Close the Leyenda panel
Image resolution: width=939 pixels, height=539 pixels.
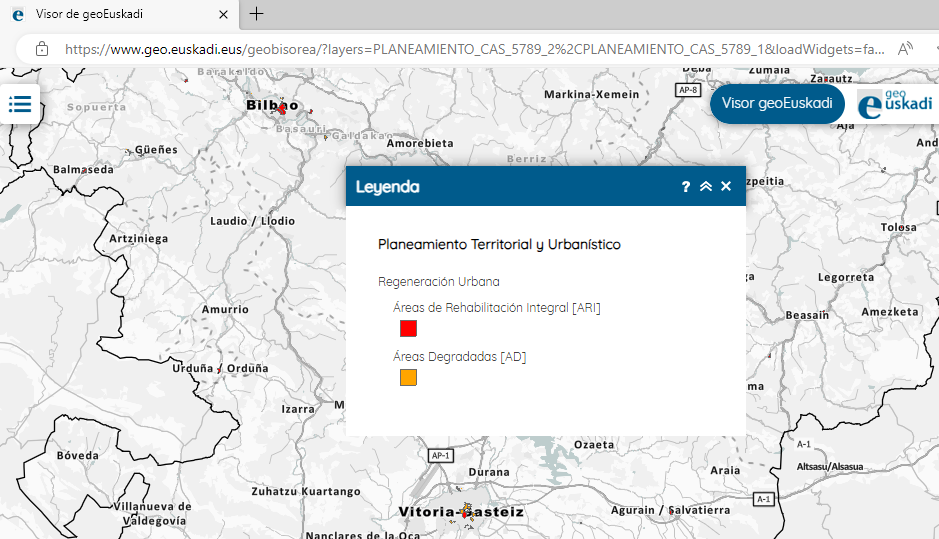(726, 187)
